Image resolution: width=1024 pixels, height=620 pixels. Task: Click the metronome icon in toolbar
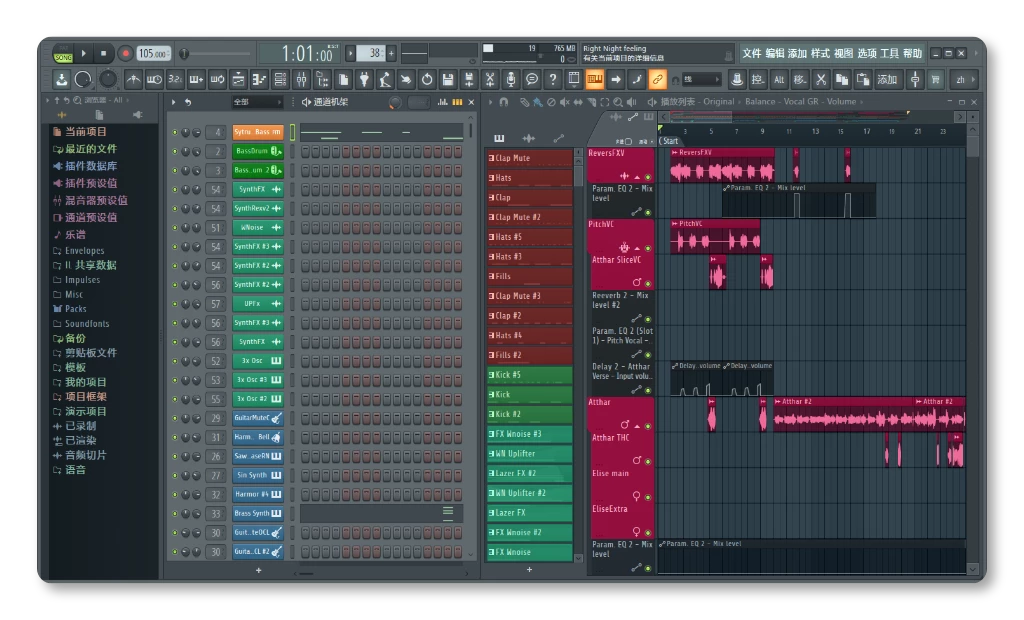click(133, 80)
